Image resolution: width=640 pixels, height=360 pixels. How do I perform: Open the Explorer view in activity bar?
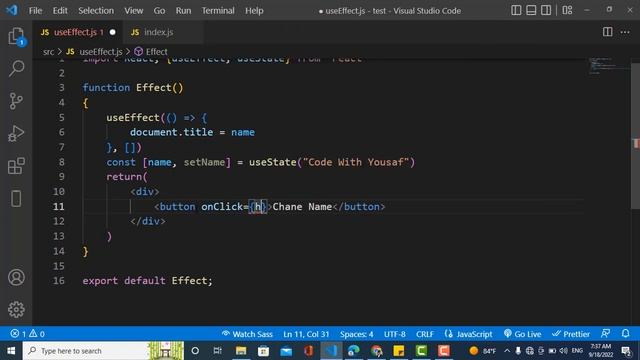(x=16, y=37)
